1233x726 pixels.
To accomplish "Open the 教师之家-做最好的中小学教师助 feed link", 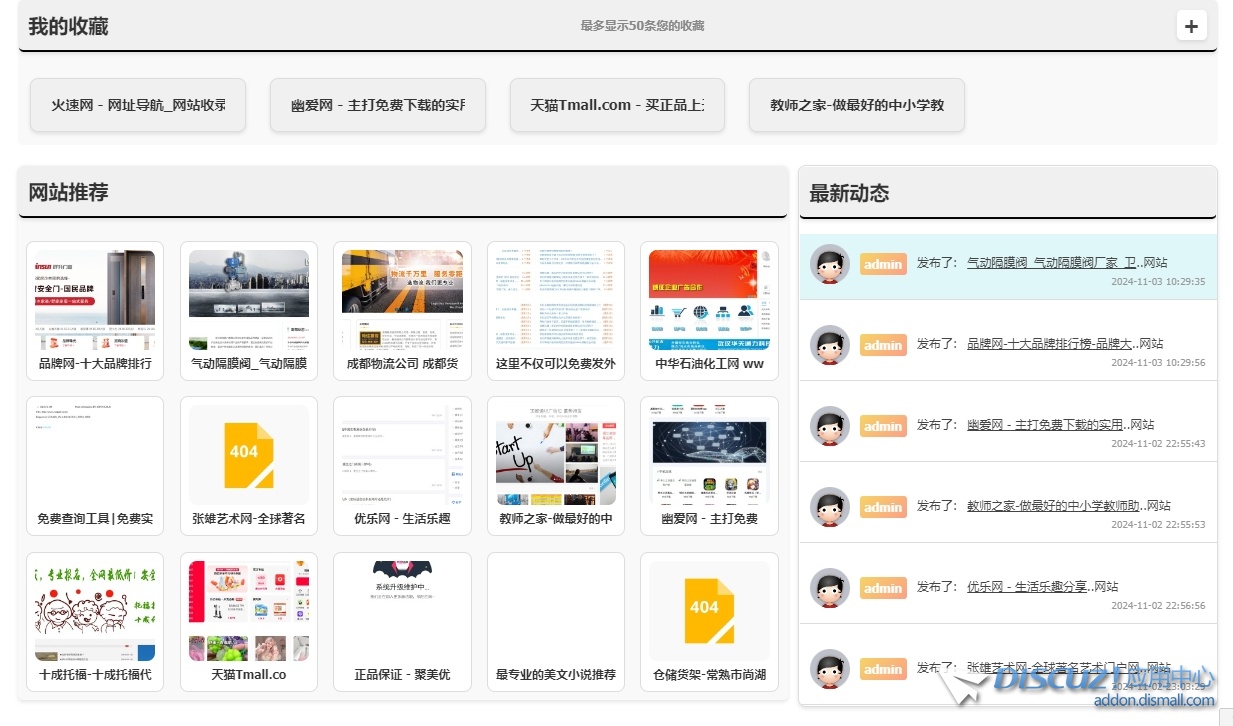I will tap(1054, 506).
